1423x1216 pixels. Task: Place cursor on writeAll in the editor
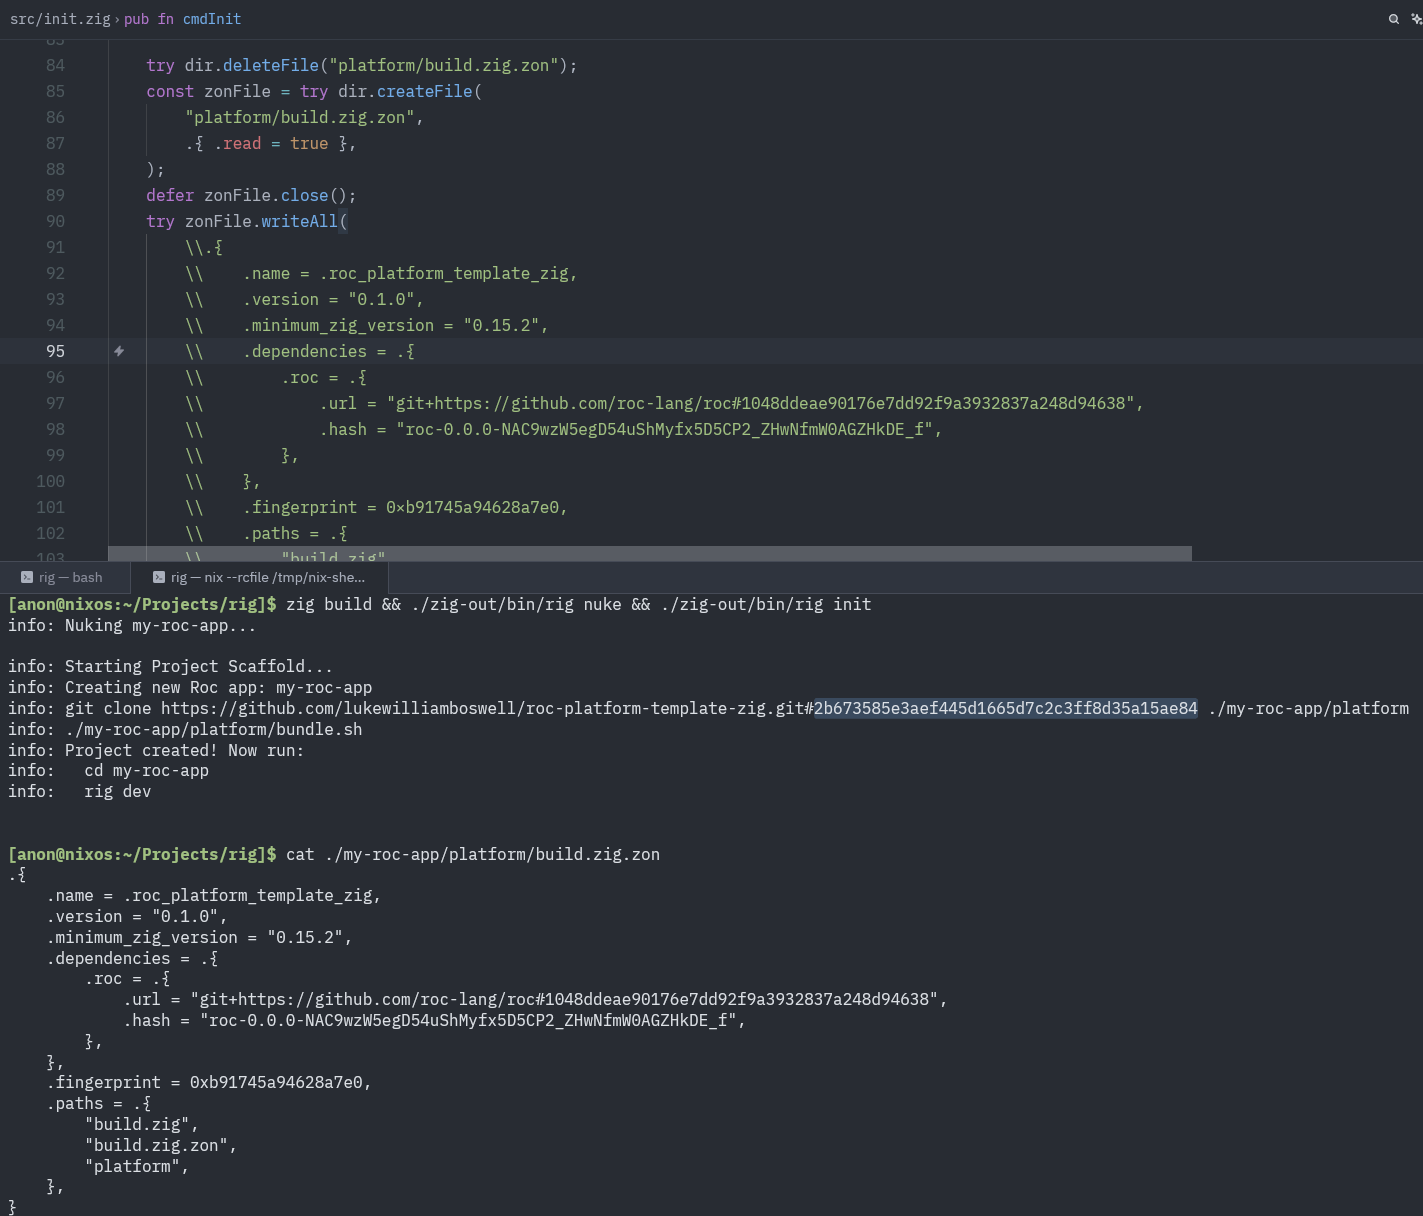click(x=299, y=221)
